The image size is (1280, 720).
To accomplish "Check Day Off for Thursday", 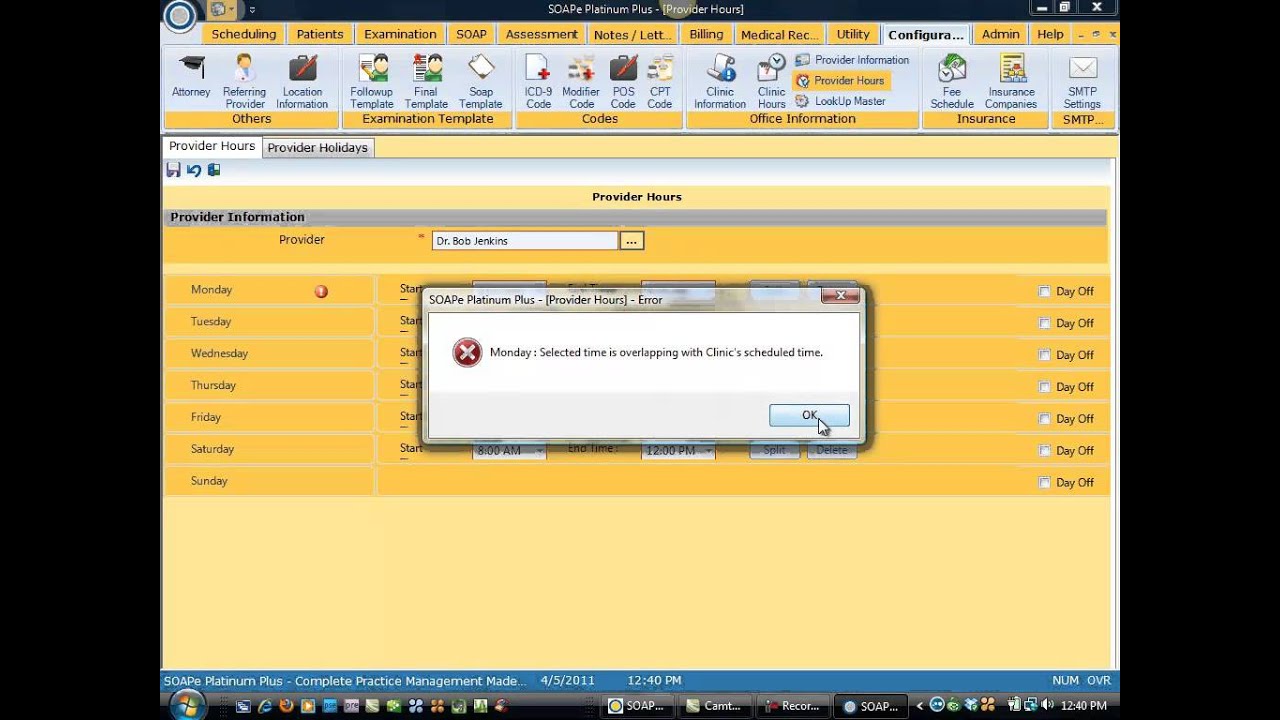I will point(1045,387).
